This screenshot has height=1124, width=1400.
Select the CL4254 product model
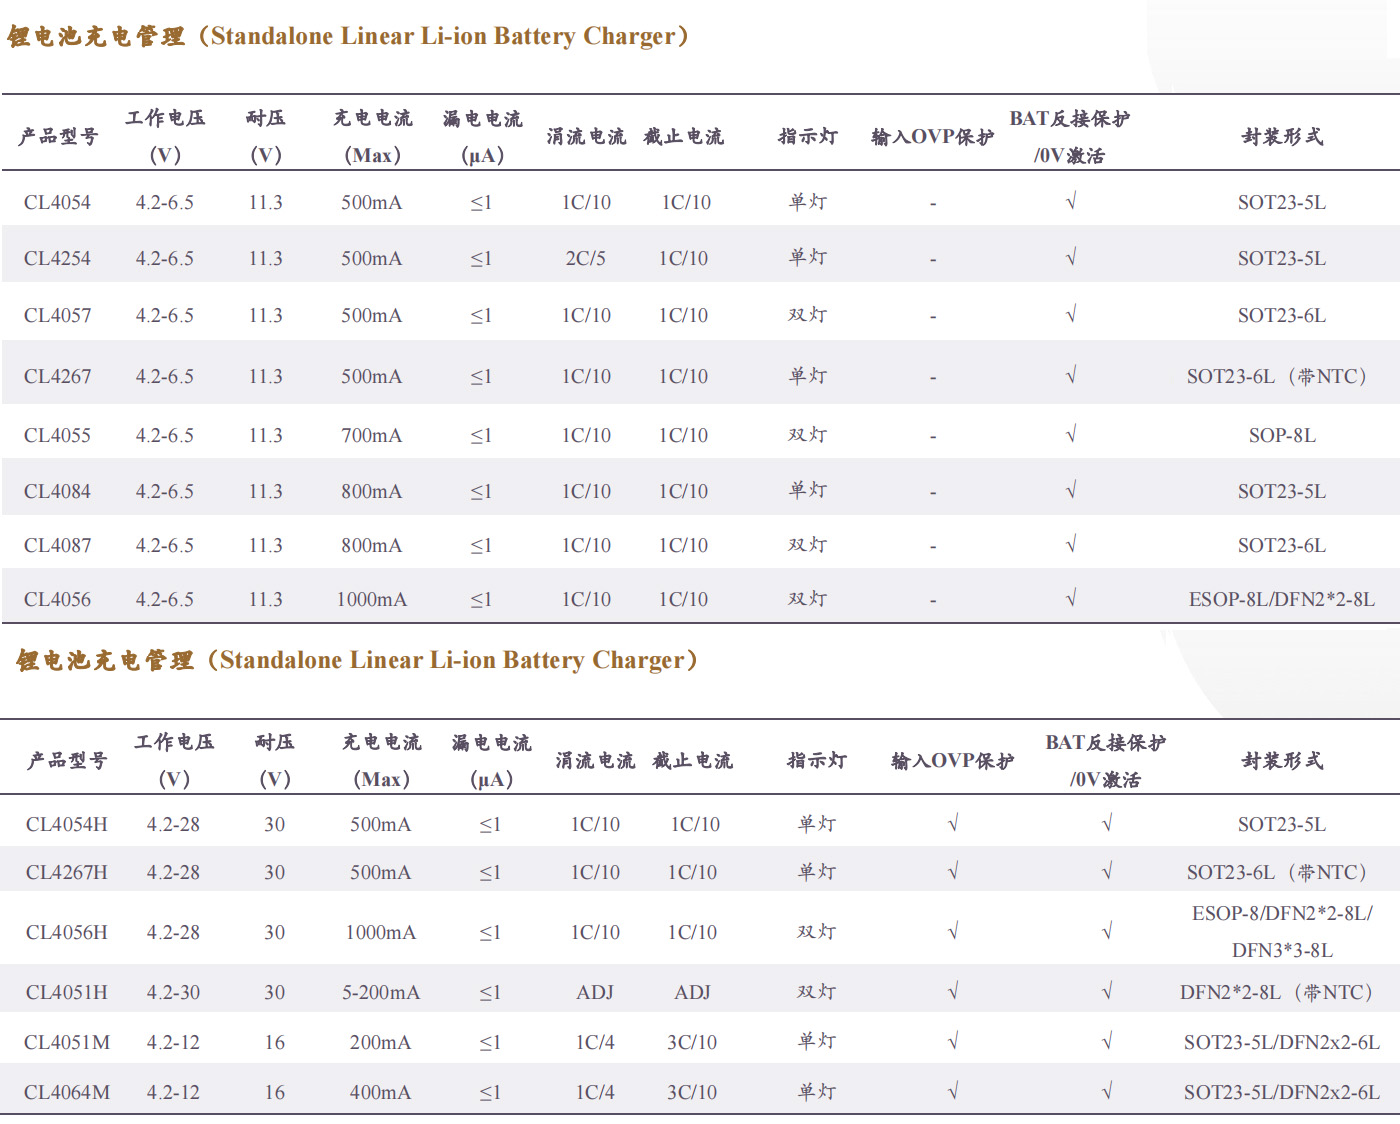pyautogui.click(x=57, y=259)
